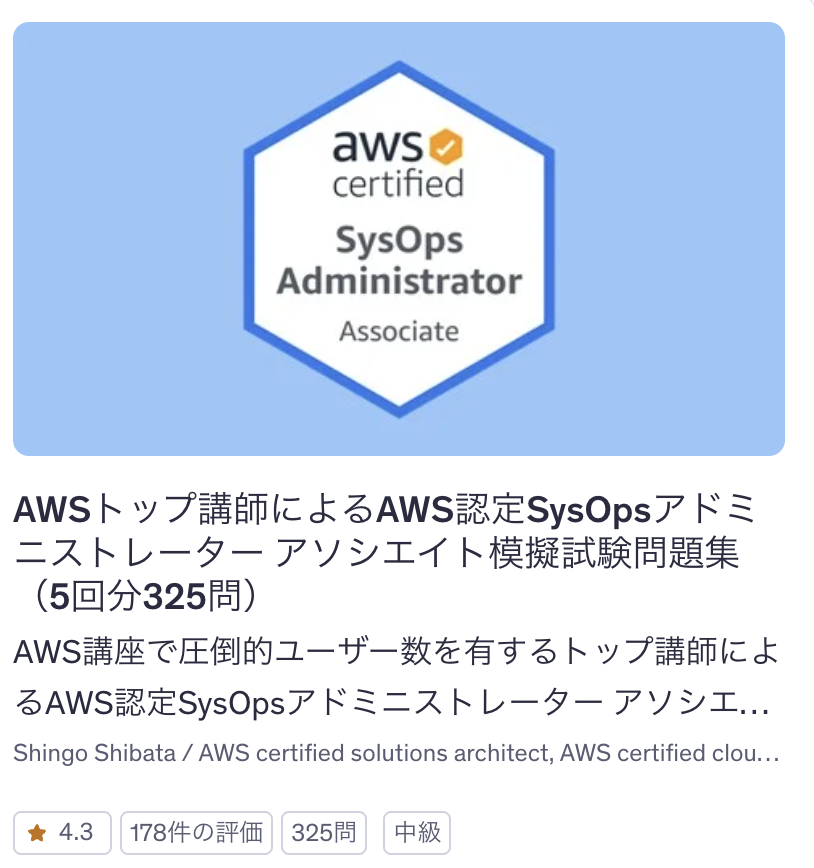Click the orange star rating icon
814x868 pixels.
(37, 832)
